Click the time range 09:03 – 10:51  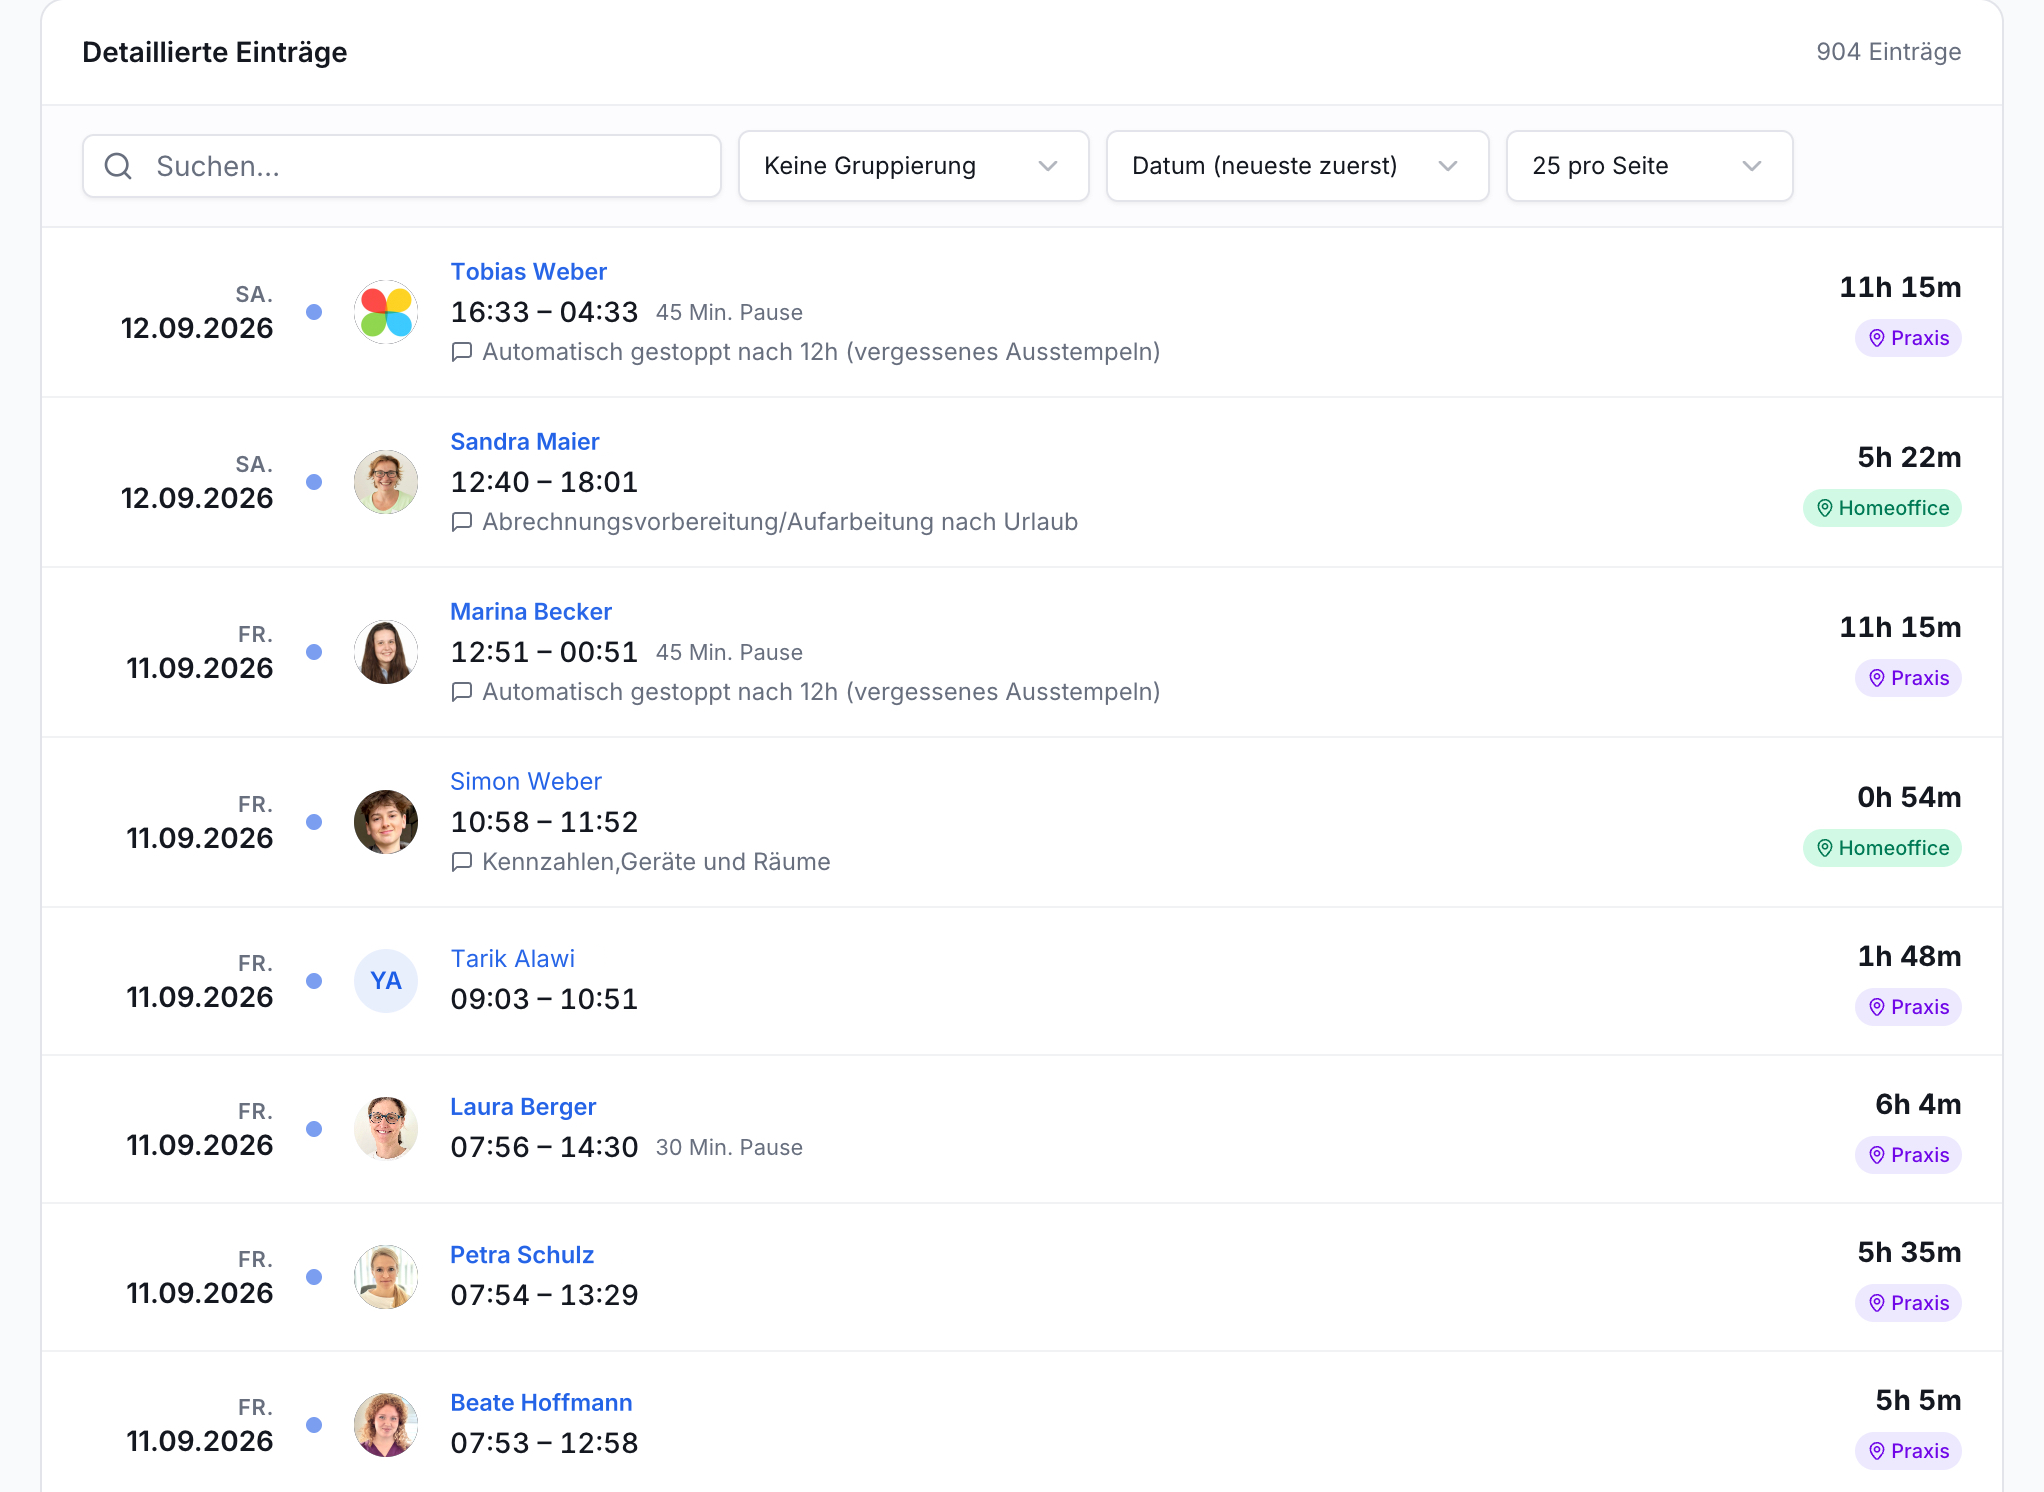(x=544, y=999)
